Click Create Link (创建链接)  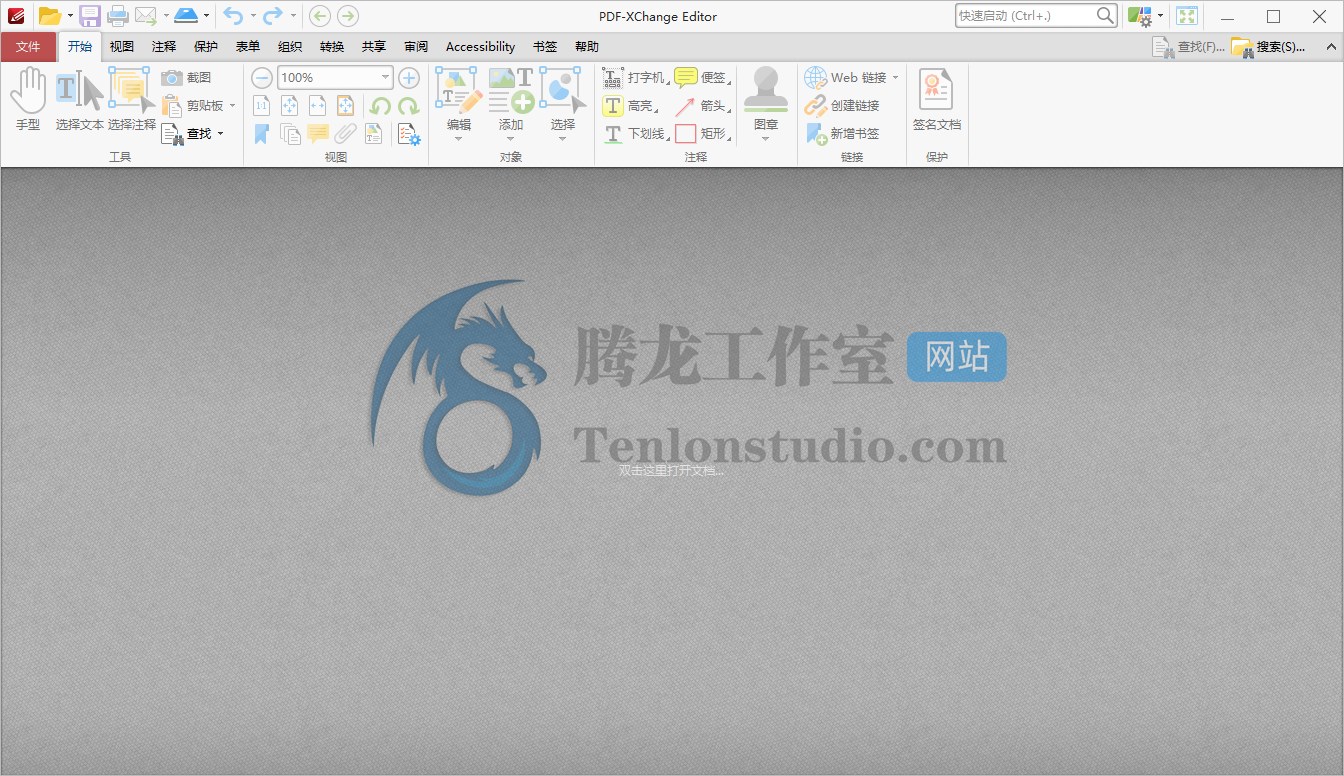(842, 105)
